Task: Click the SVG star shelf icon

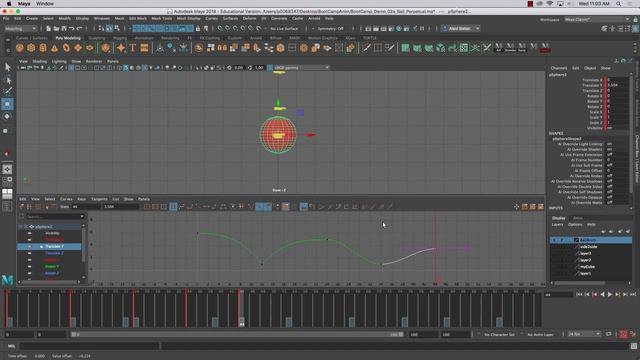Action: pyautogui.click(x=121, y=48)
